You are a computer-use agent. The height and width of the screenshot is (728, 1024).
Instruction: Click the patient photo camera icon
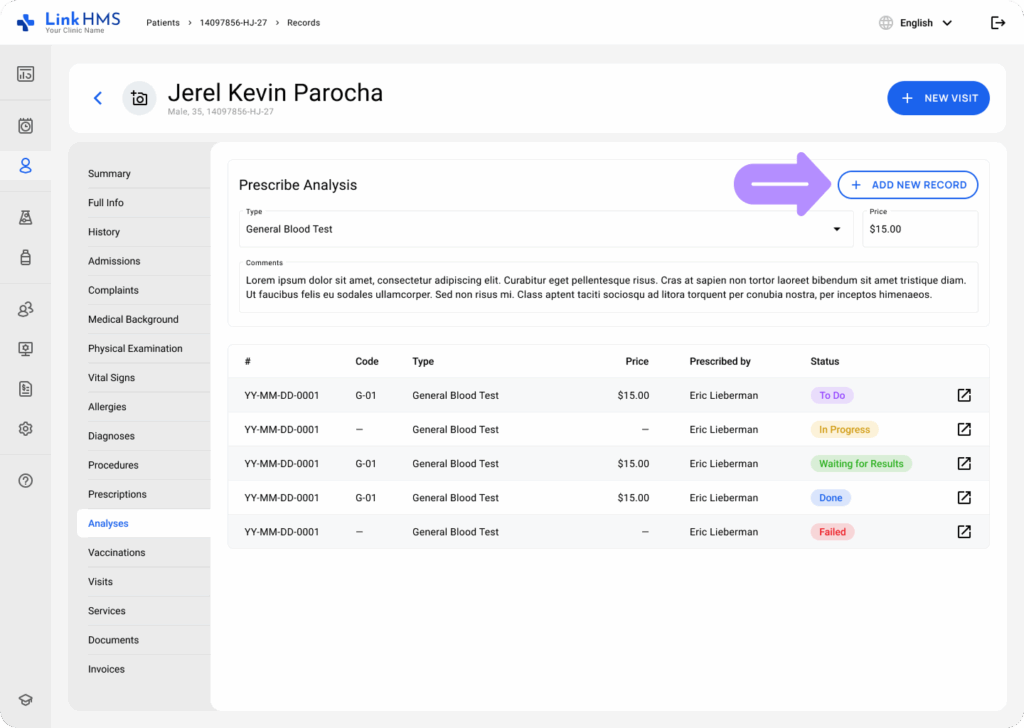coord(139,99)
